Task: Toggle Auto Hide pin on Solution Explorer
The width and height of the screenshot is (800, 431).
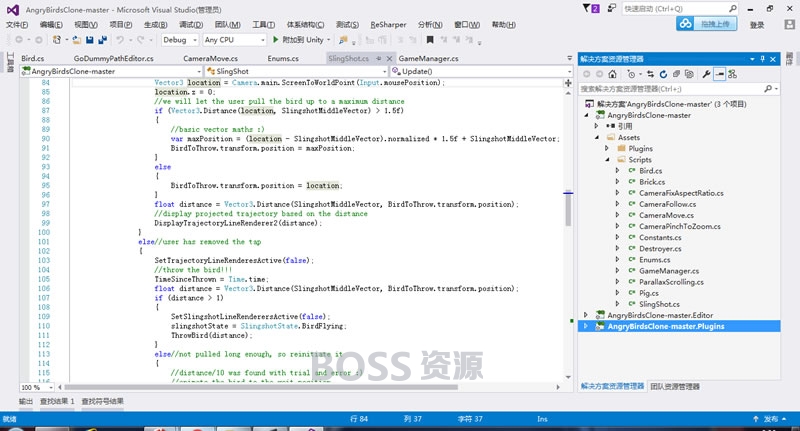Action: tap(763, 59)
